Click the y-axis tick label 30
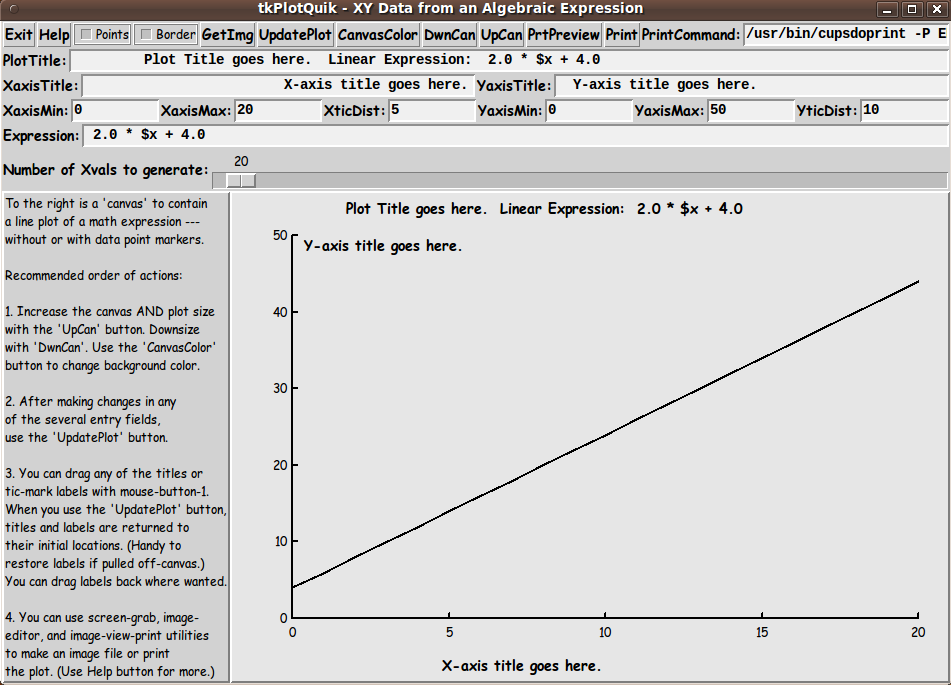The image size is (951, 685). [280, 388]
